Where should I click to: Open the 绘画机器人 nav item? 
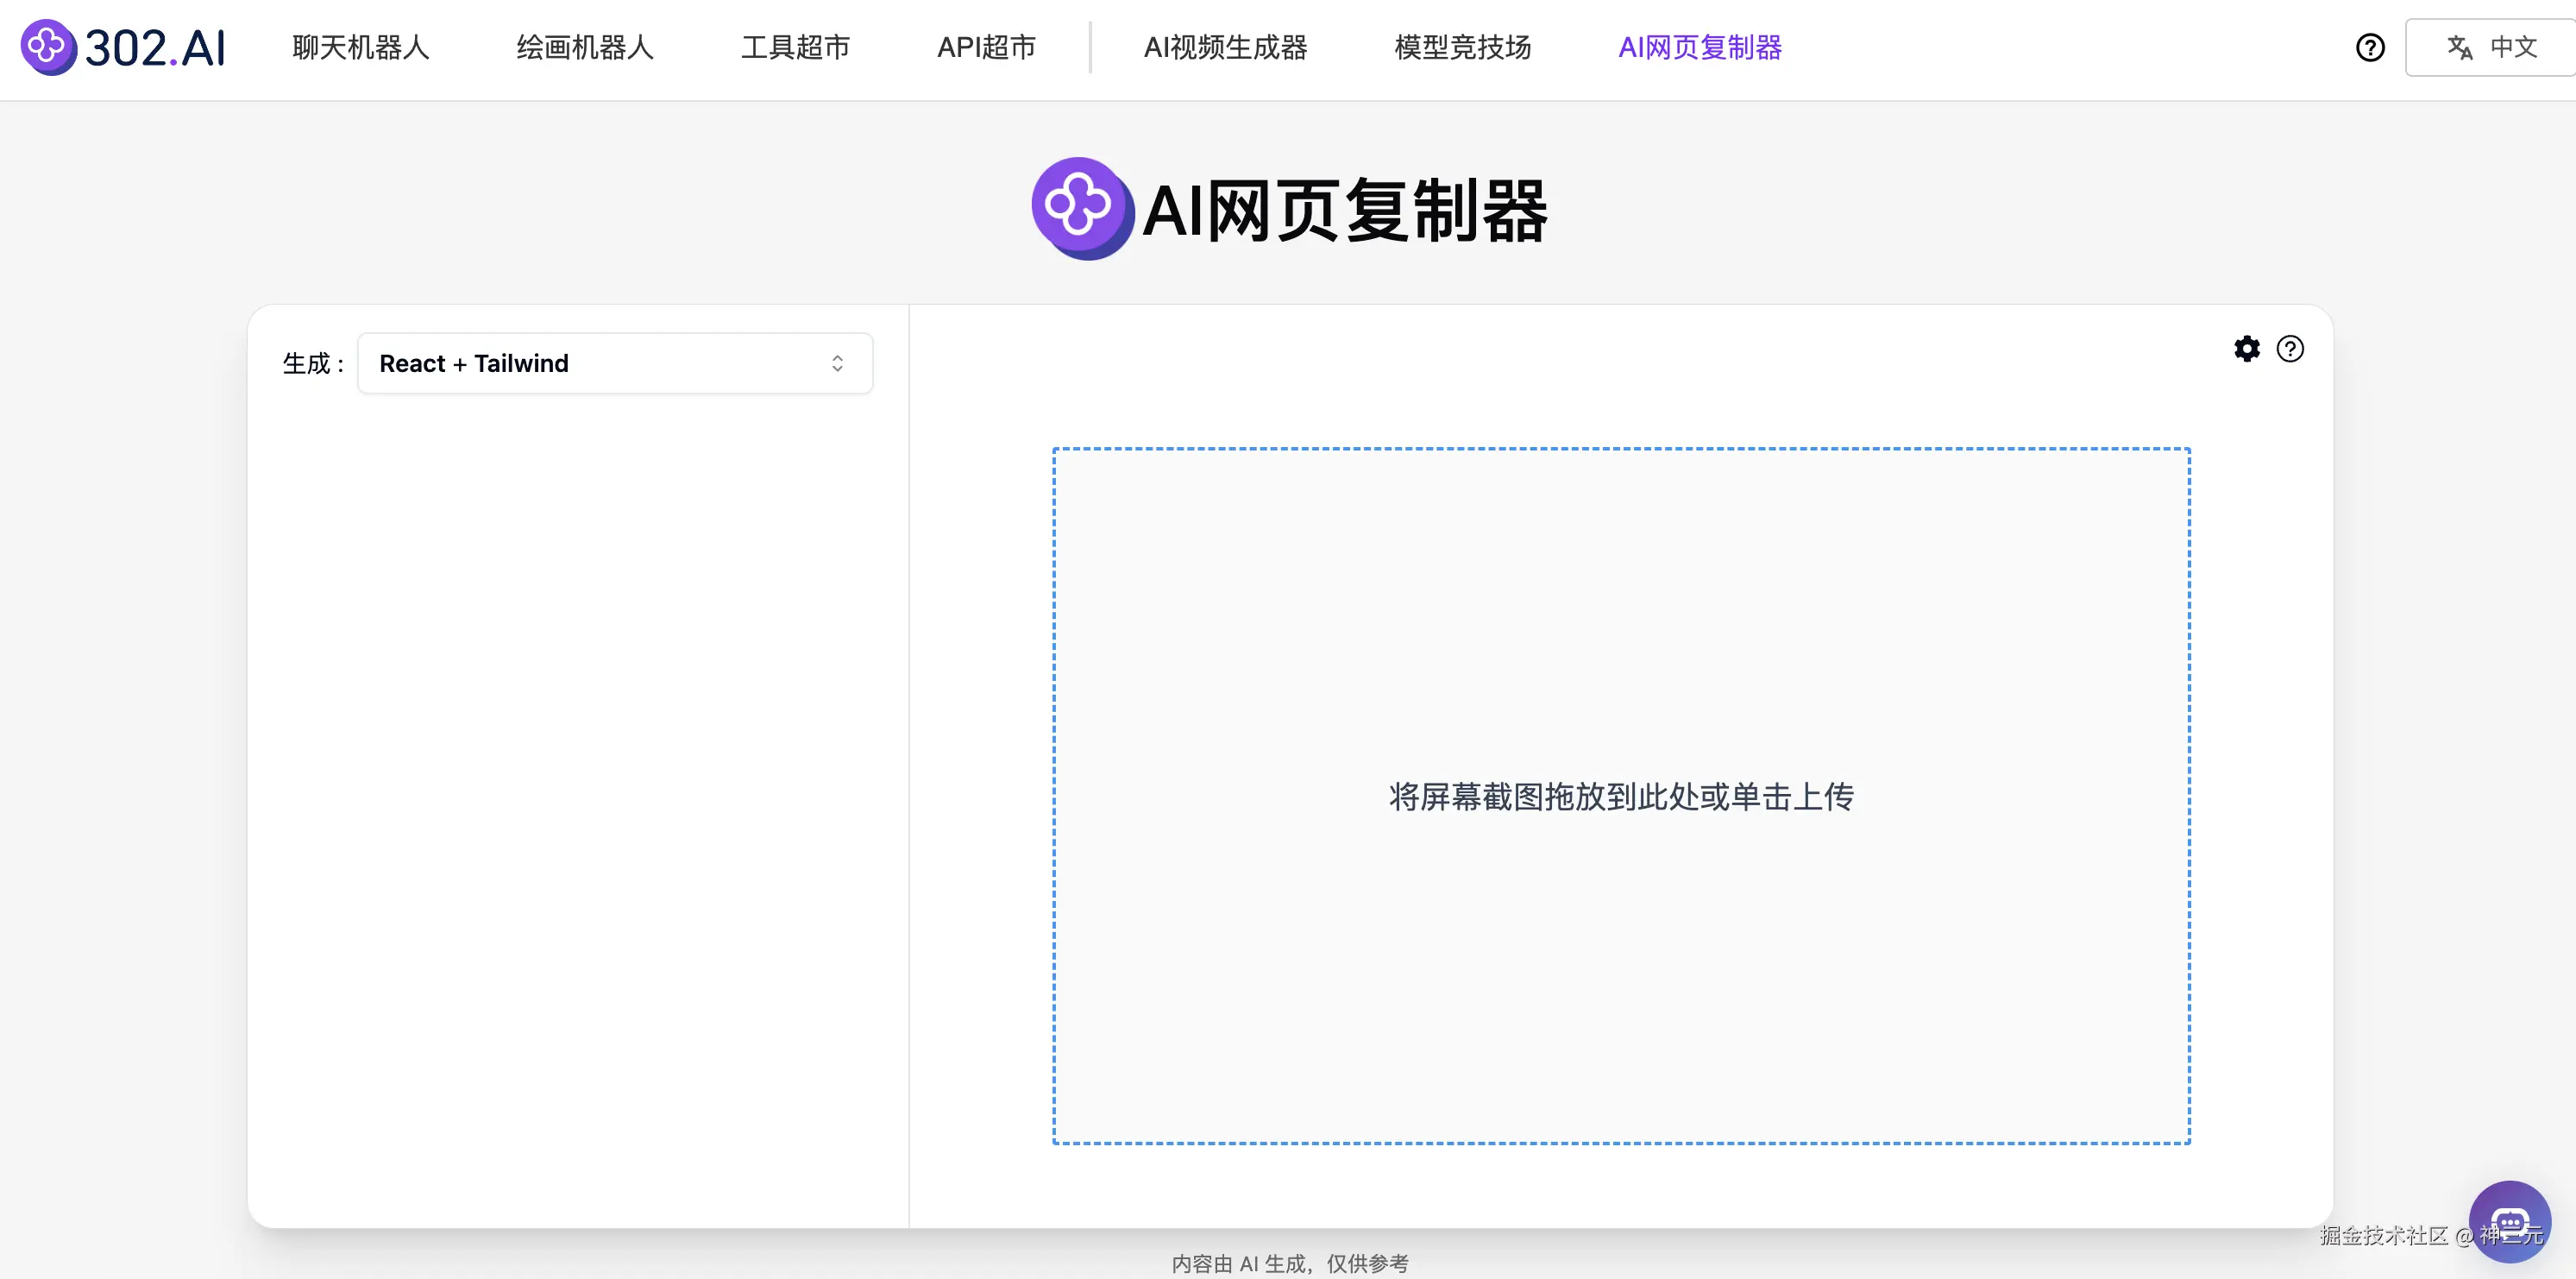click(585, 47)
